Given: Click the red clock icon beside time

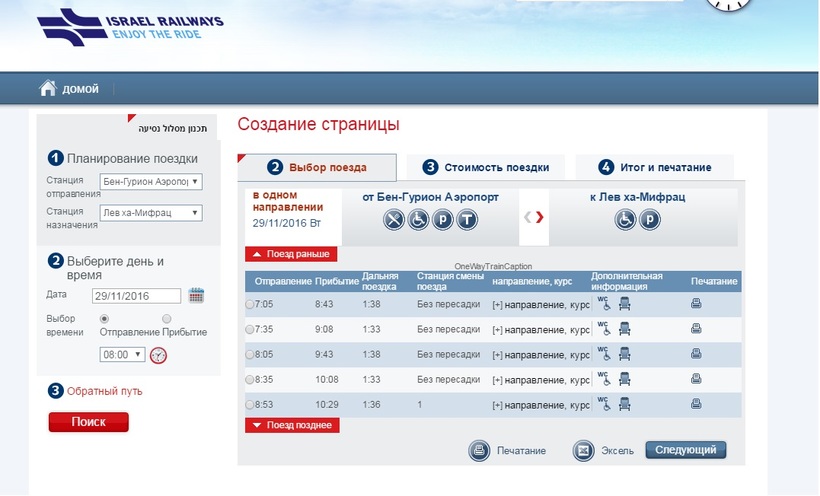Looking at the screenshot, I should tap(158, 355).
